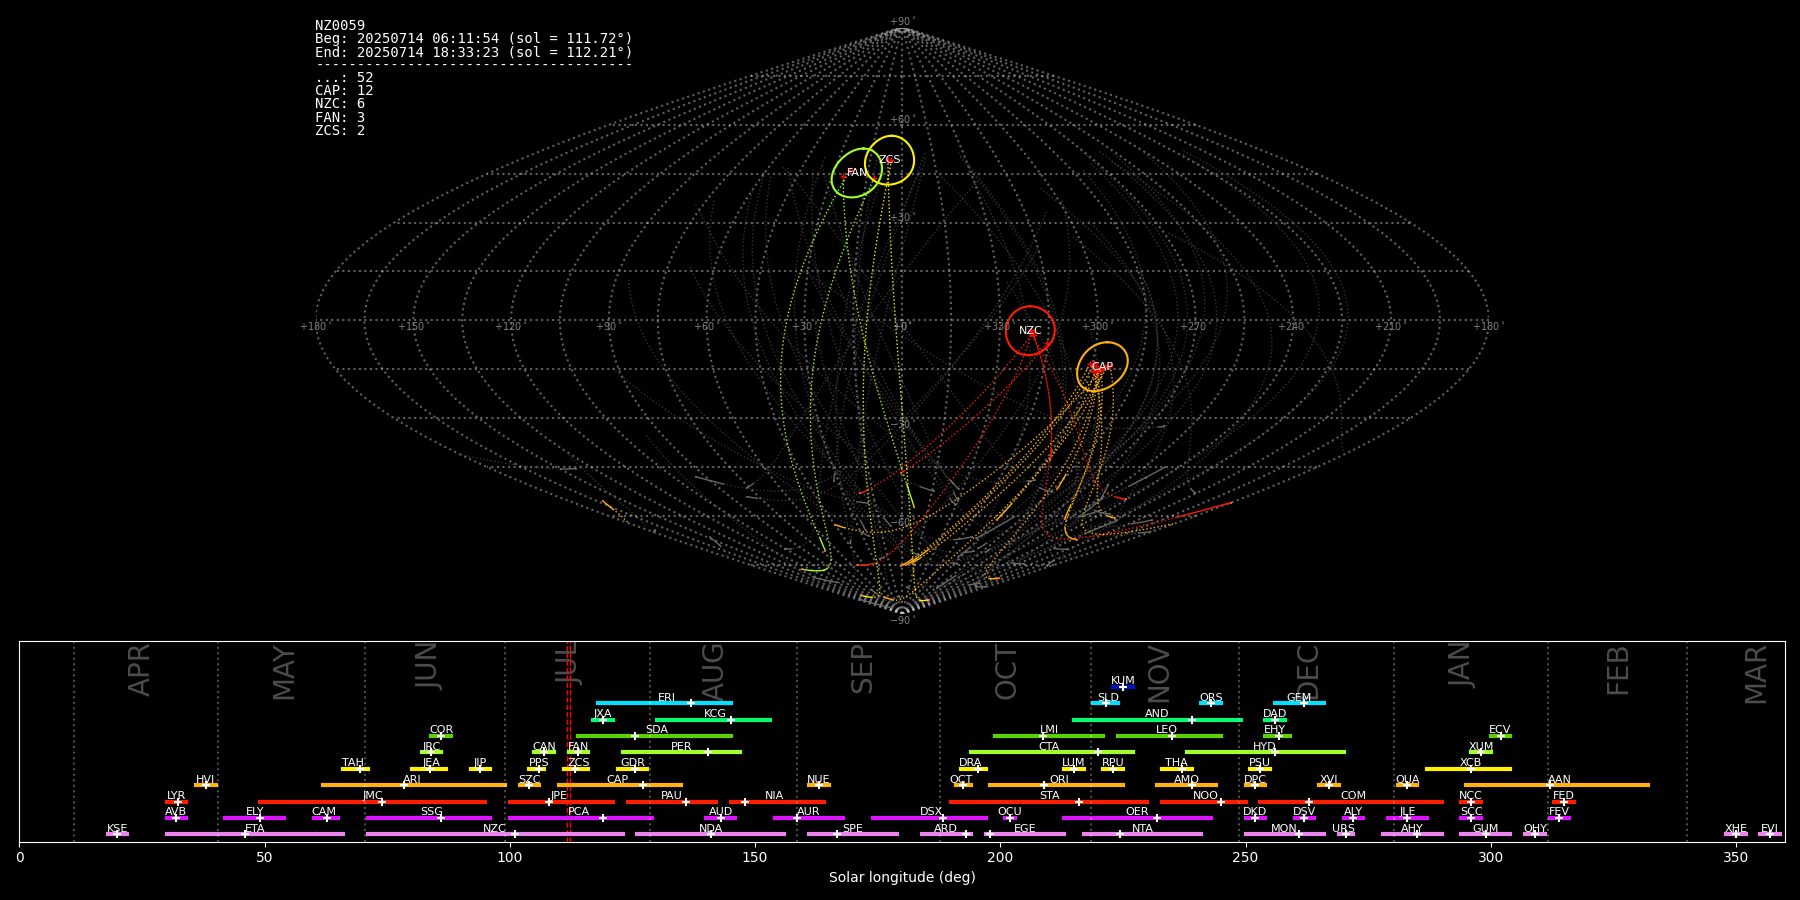This screenshot has height=900, width=1800.
Task: Select the purple PCA shower bar
Action: tap(580, 818)
